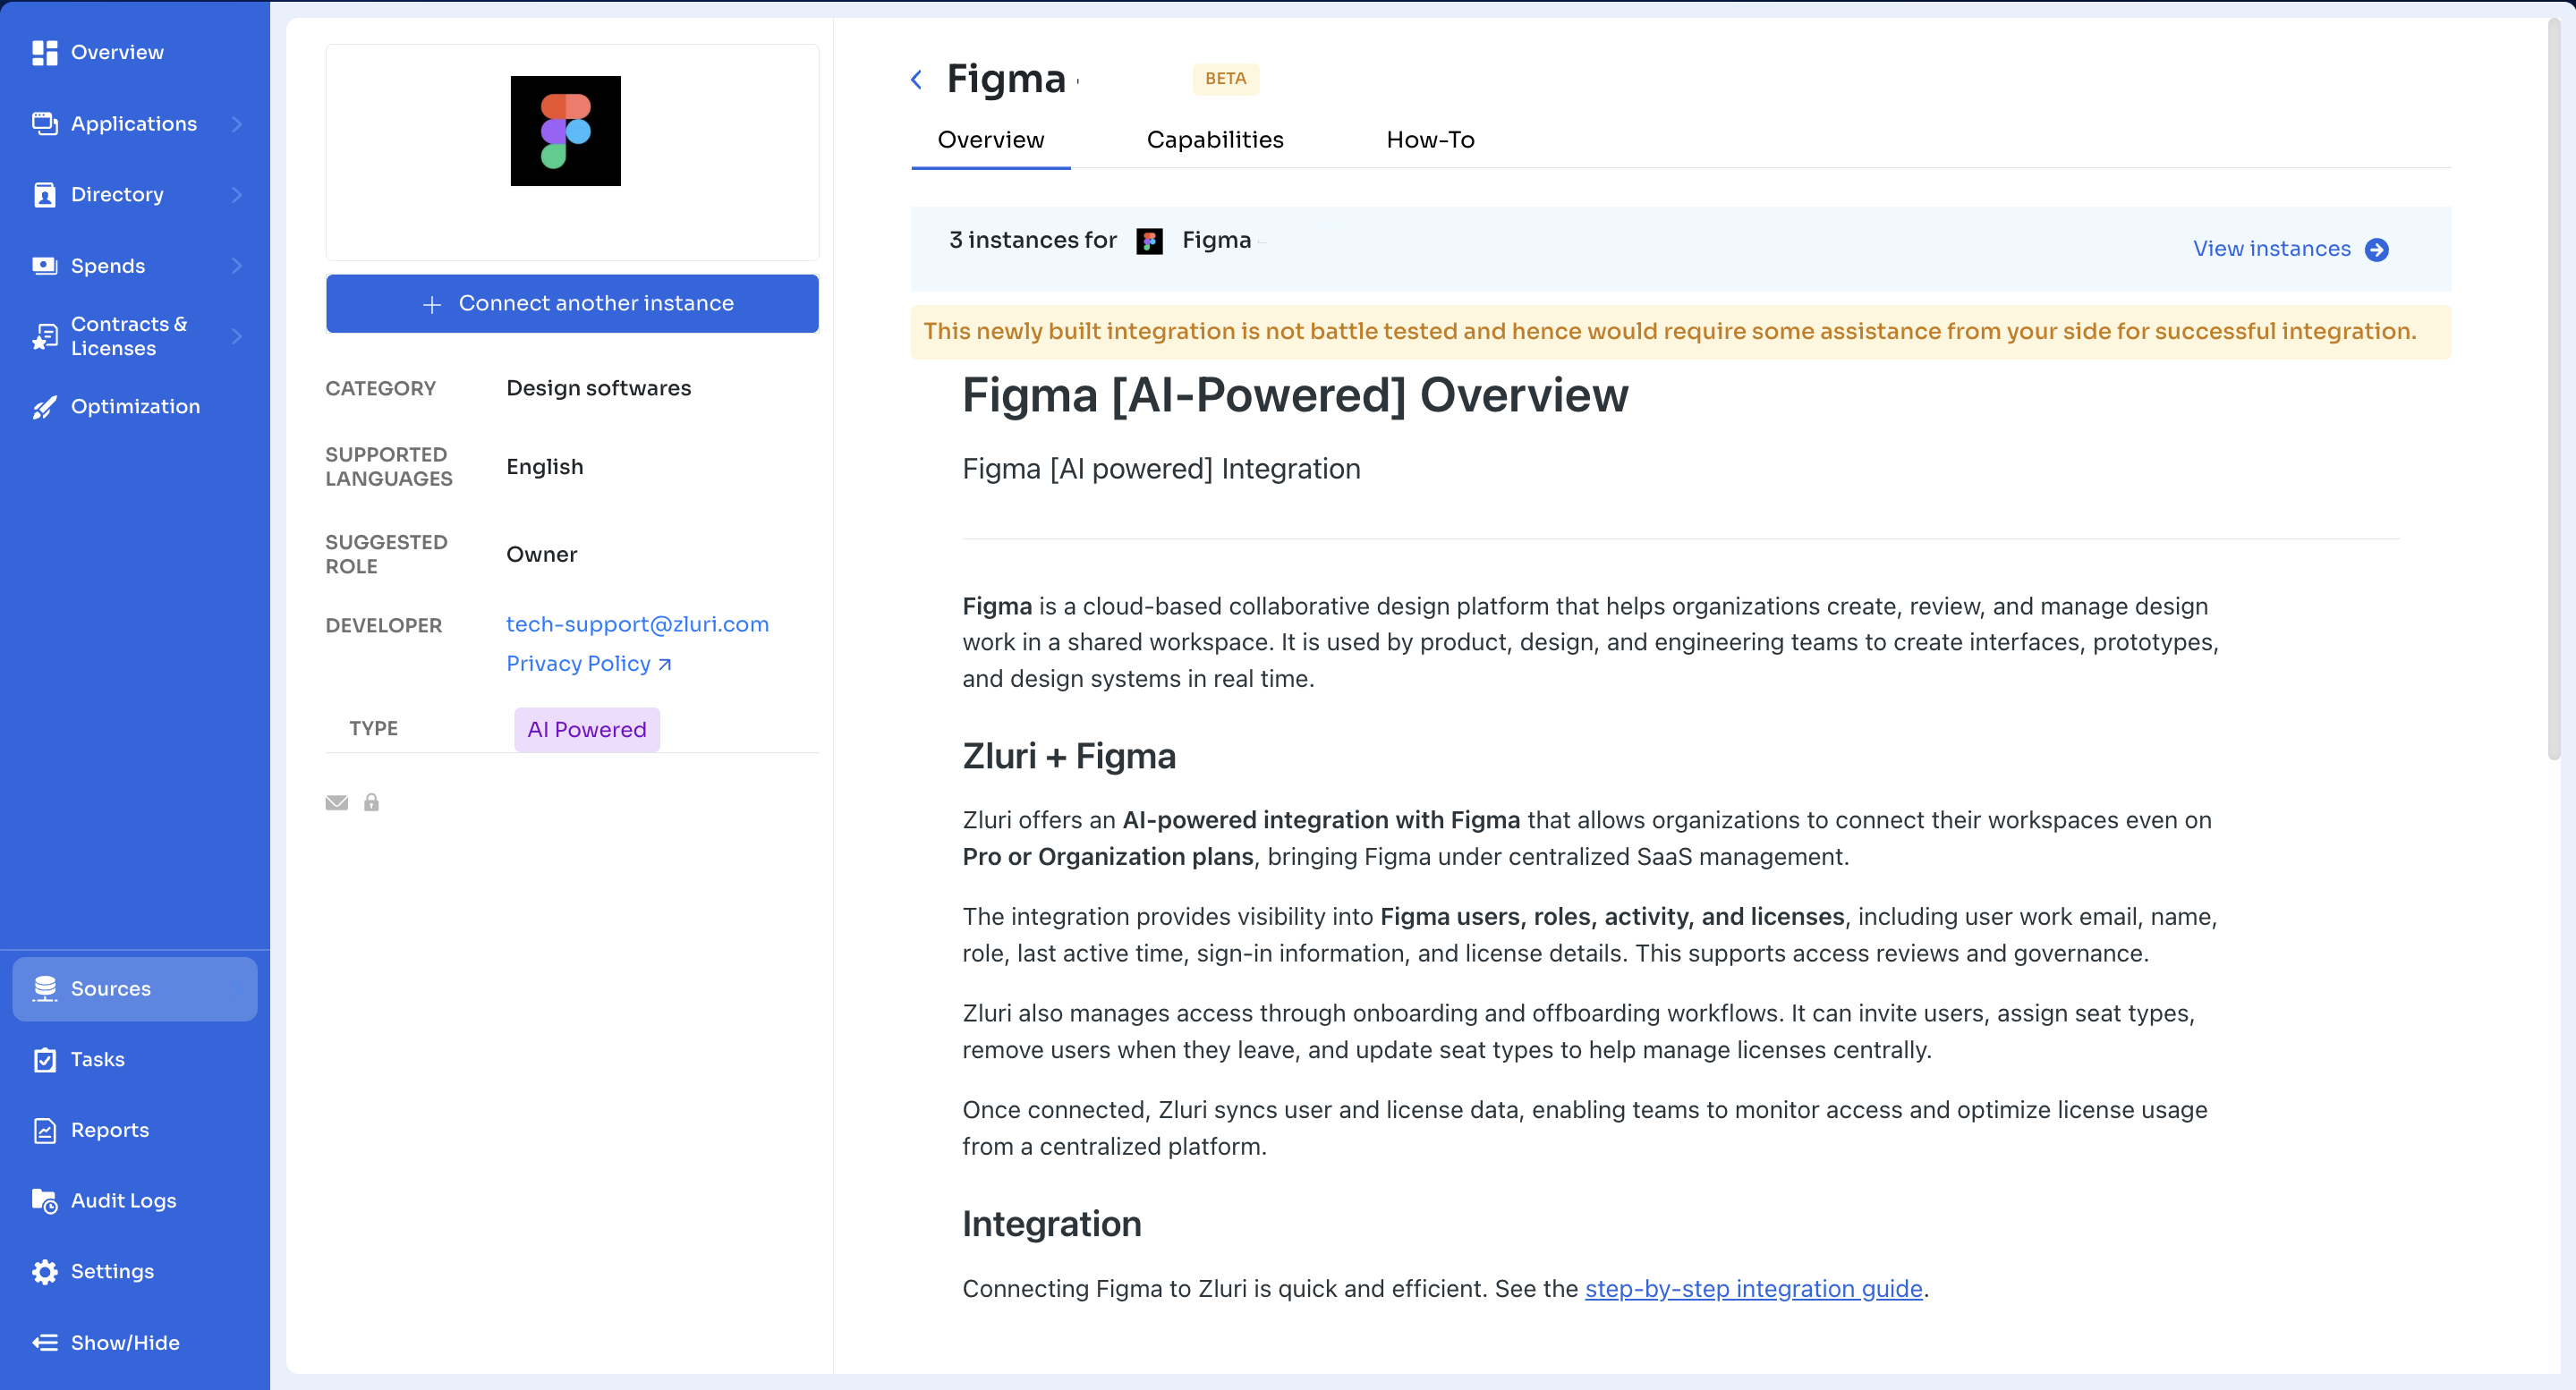The image size is (2576, 1390).
Task: Click the AI Powered type badge
Action: tap(585, 729)
